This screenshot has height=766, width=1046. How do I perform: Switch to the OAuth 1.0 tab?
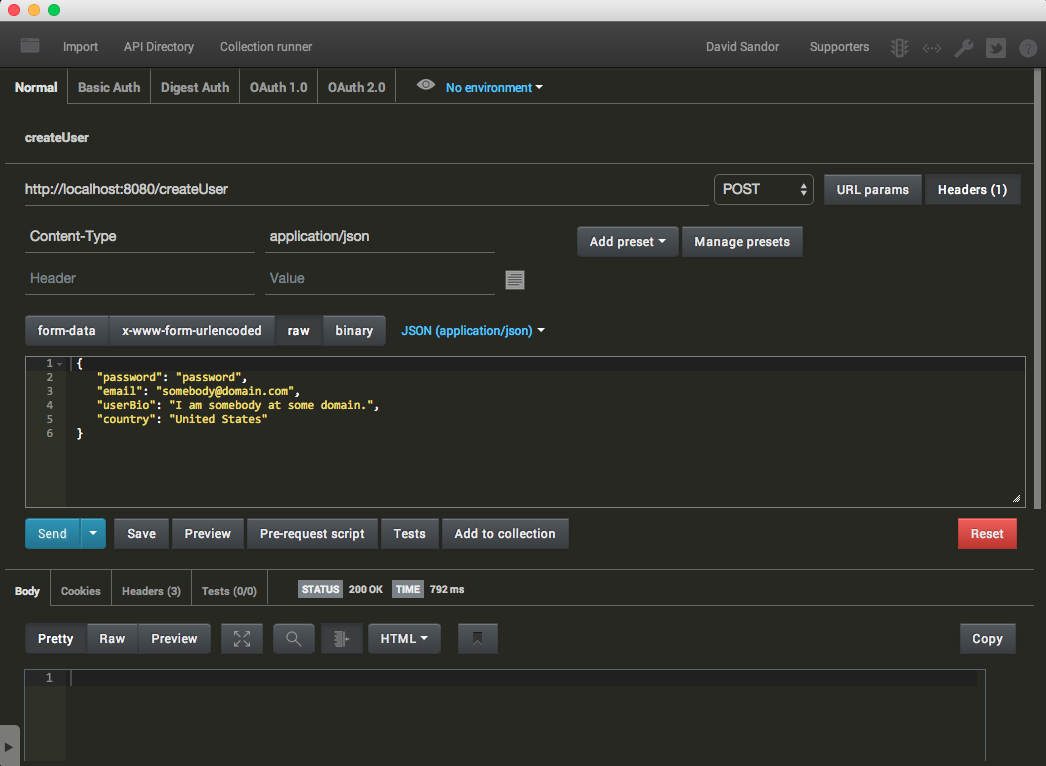(x=278, y=87)
